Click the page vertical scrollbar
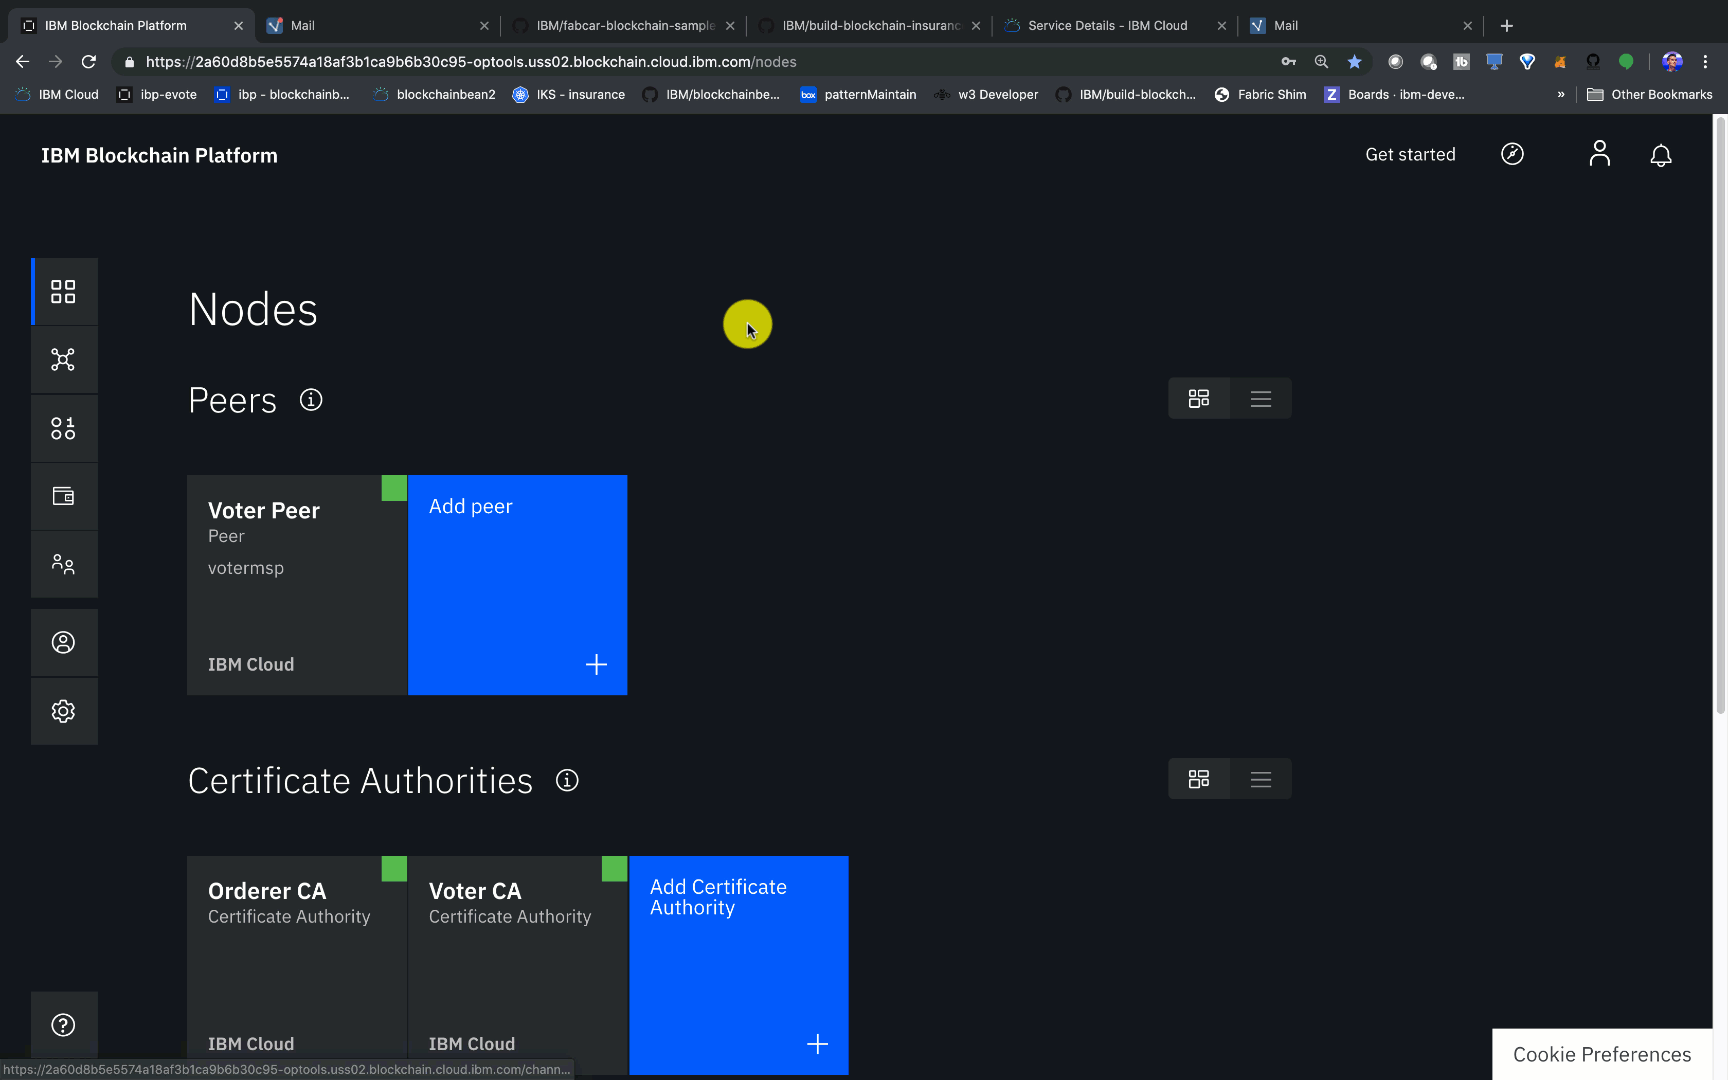The height and width of the screenshot is (1080, 1728). [1720, 414]
